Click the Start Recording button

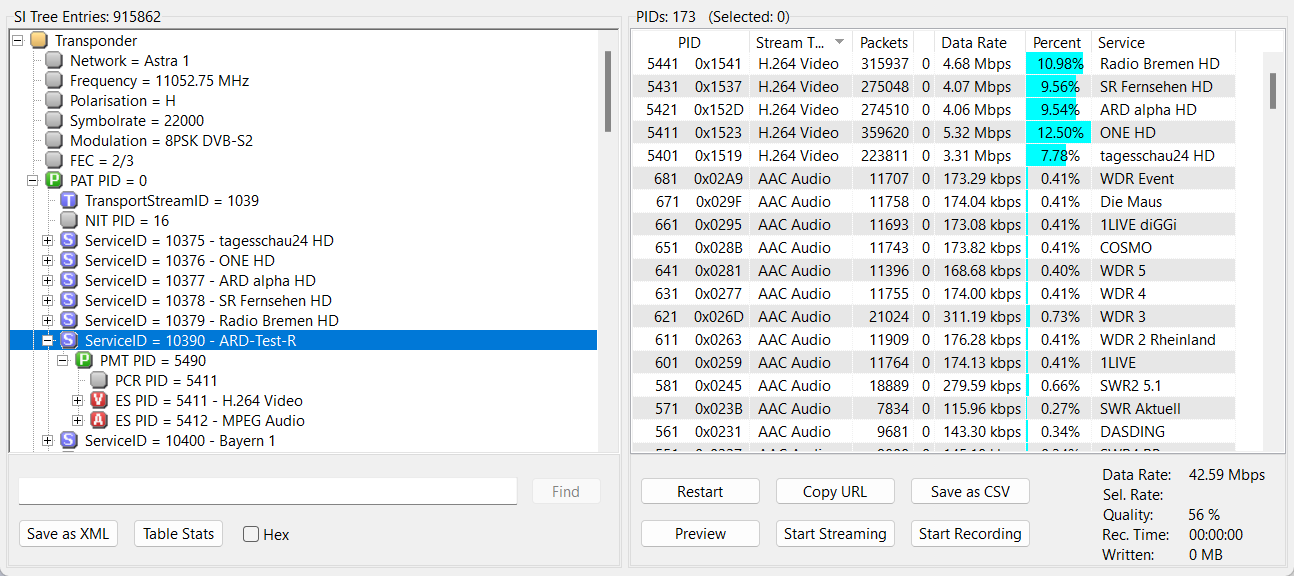[970, 534]
